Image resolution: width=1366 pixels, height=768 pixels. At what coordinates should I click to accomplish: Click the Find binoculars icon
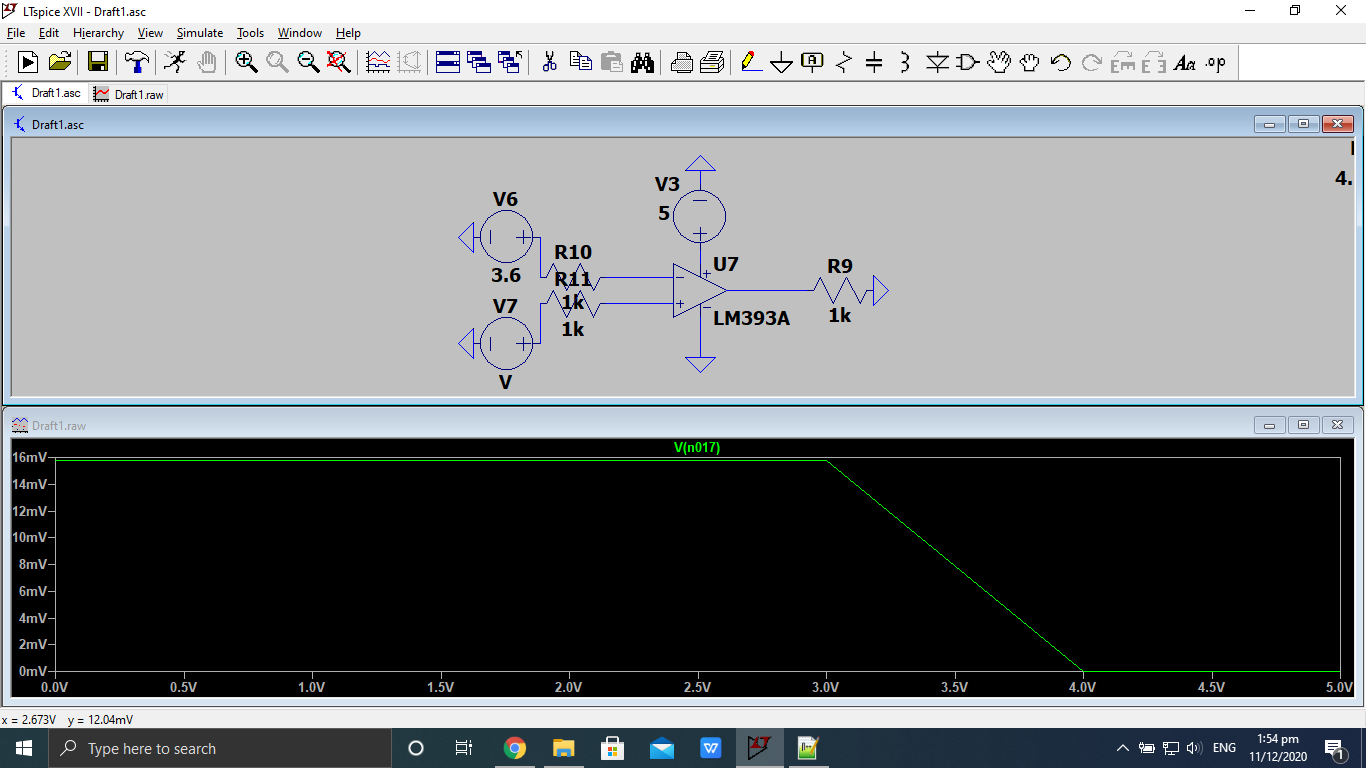coord(642,62)
